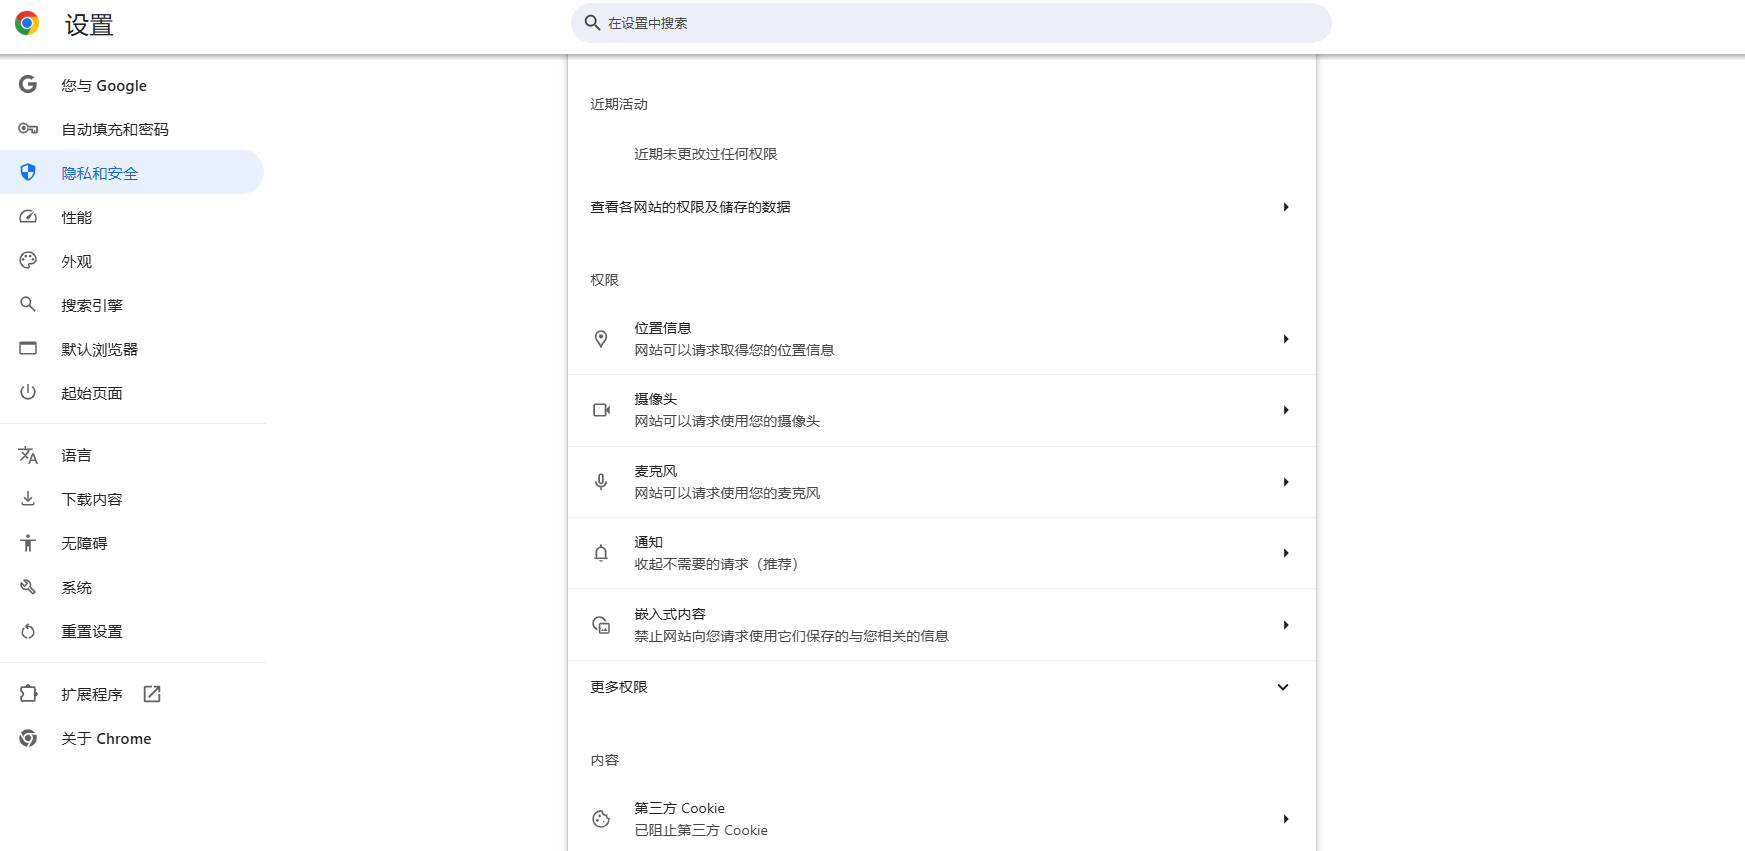Click the wrench system icon
The image size is (1745, 851).
coord(28,587)
